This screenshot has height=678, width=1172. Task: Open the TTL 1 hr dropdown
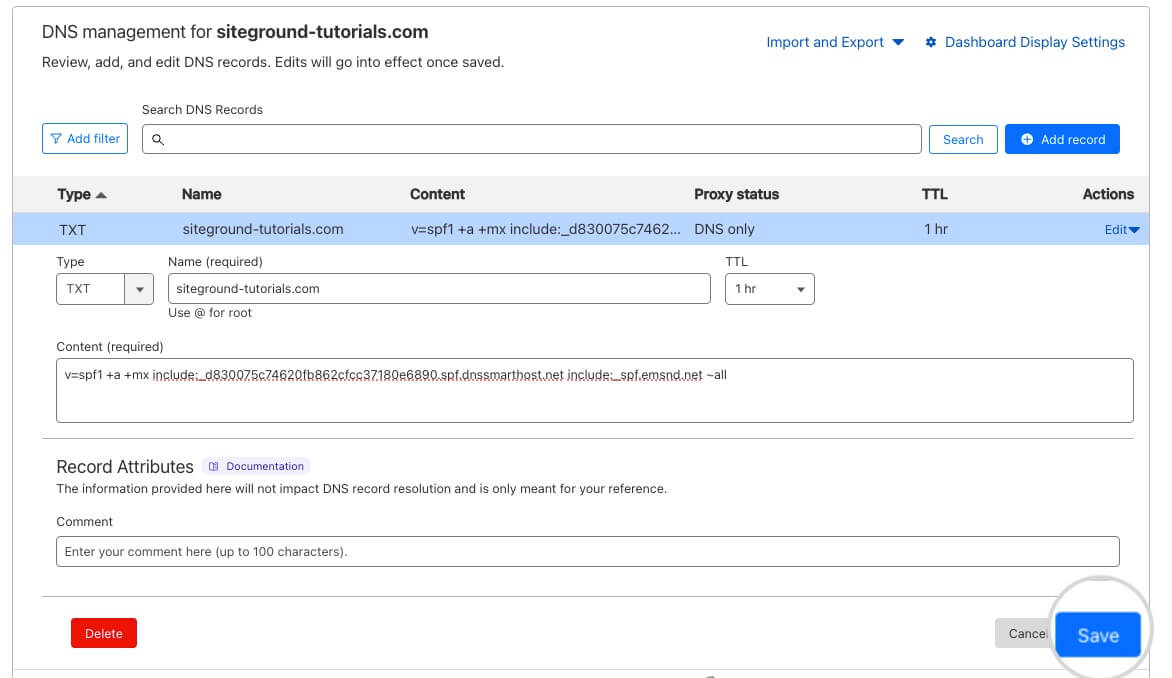(770, 289)
